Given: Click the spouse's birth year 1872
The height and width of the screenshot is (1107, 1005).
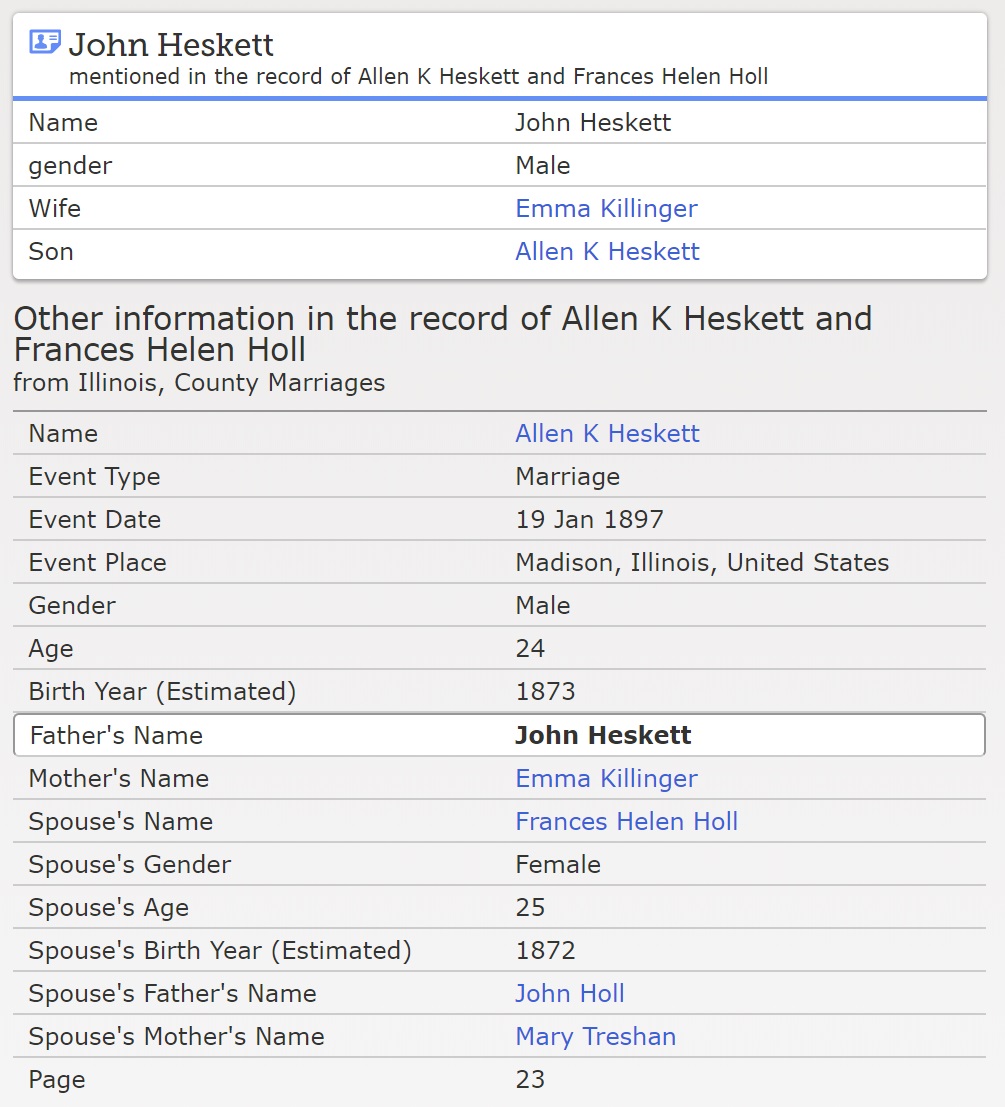Looking at the screenshot, I should [545, 950].
